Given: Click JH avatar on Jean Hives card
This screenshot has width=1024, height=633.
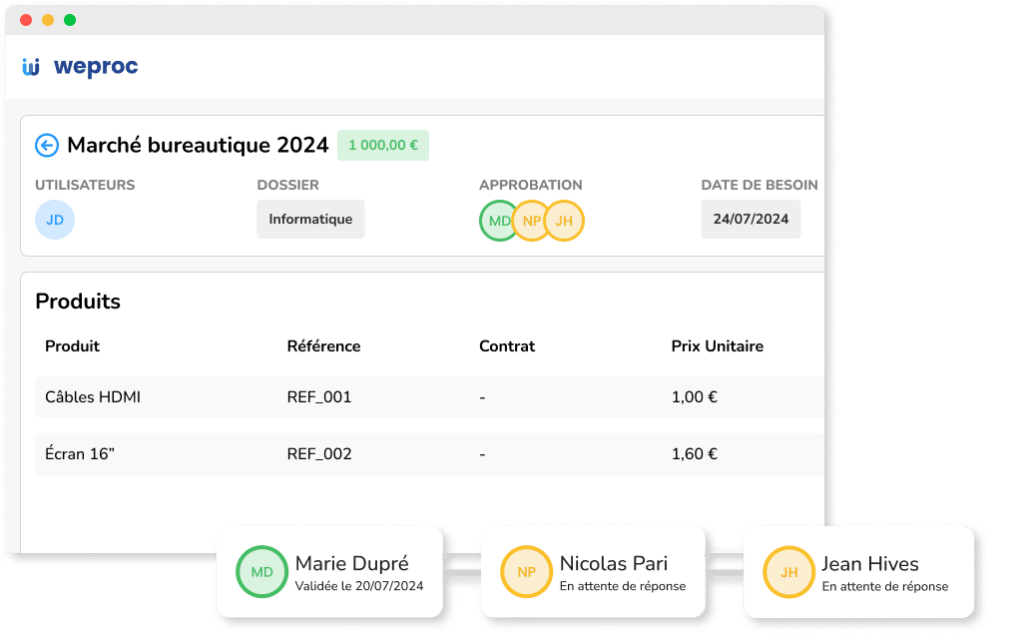Looking at the screenshot, I should click(789, 572).
